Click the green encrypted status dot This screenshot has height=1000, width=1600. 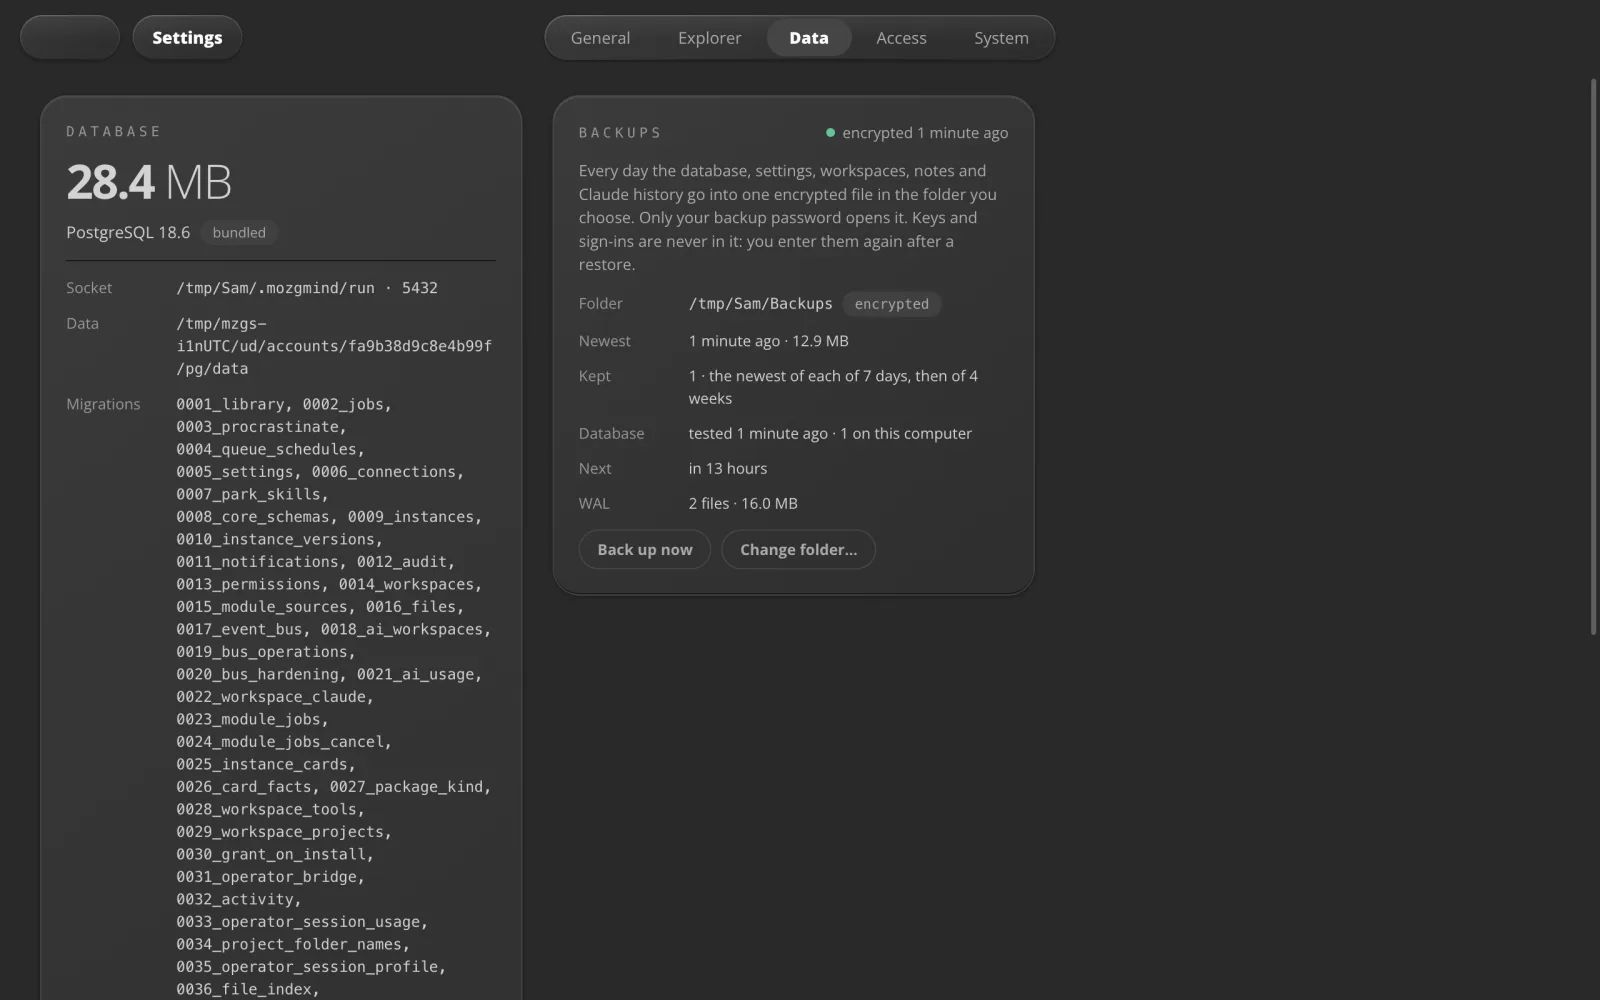coord(830,133)
